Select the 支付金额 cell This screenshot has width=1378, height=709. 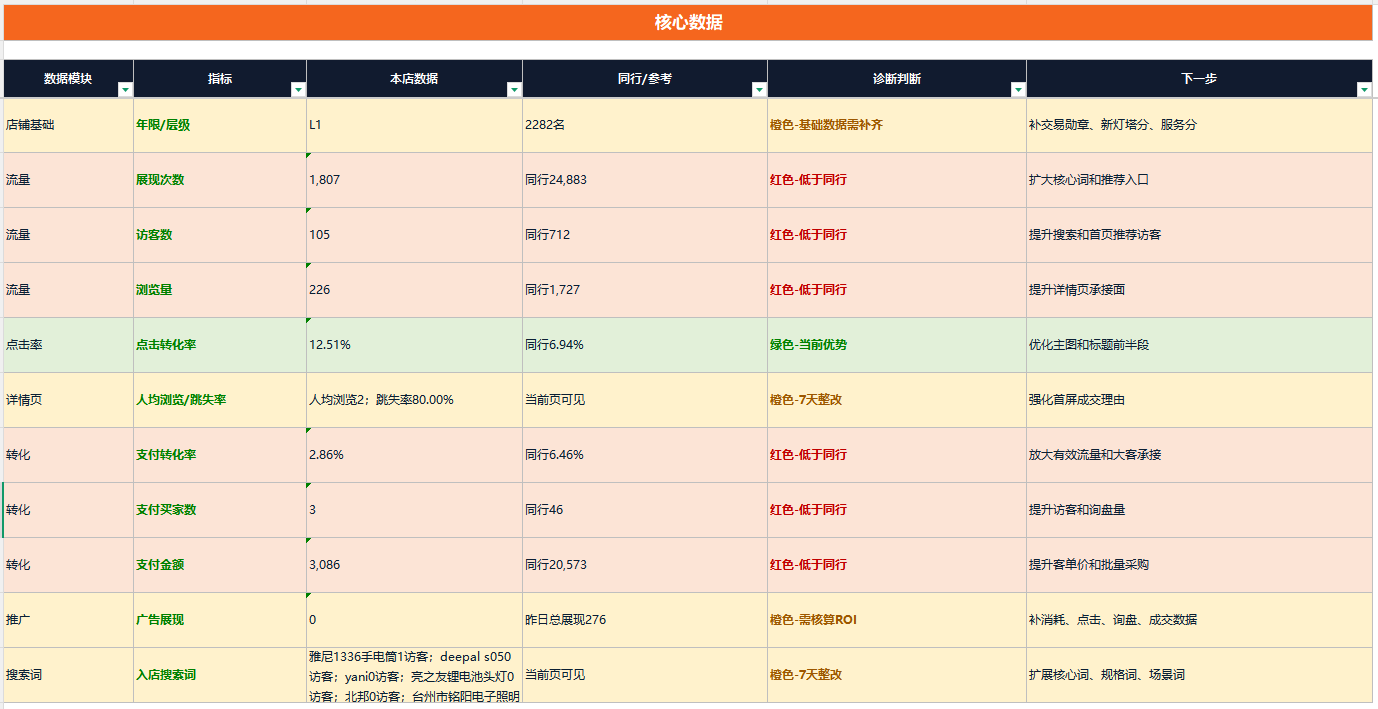click(x=220, y=566)
